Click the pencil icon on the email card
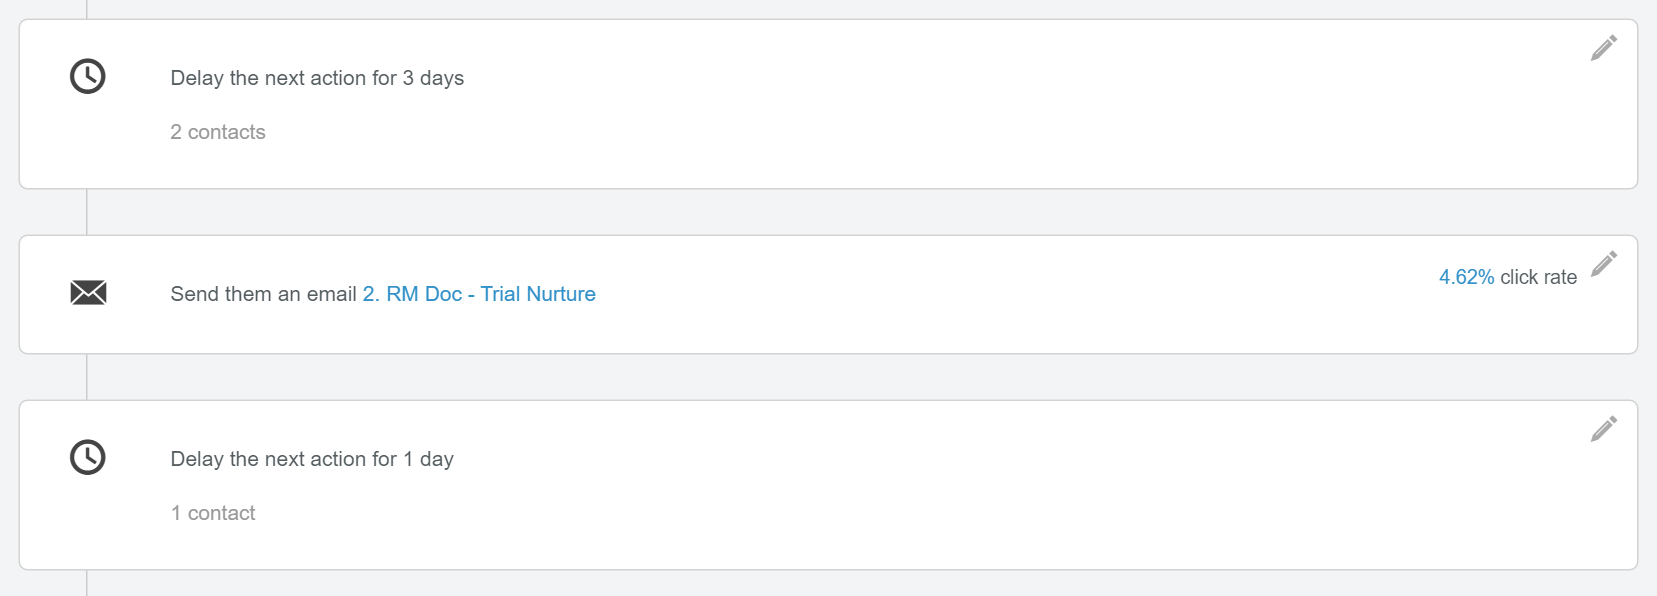Screen dimensions: 1657x596 pyautogui.click(x=1605, y=264)
